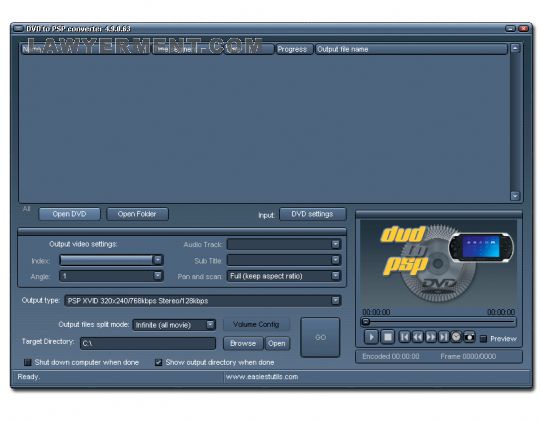This screenshot has width=540, height=421.
Task: Open the Angle dropdown
Action: pos(157,276)
